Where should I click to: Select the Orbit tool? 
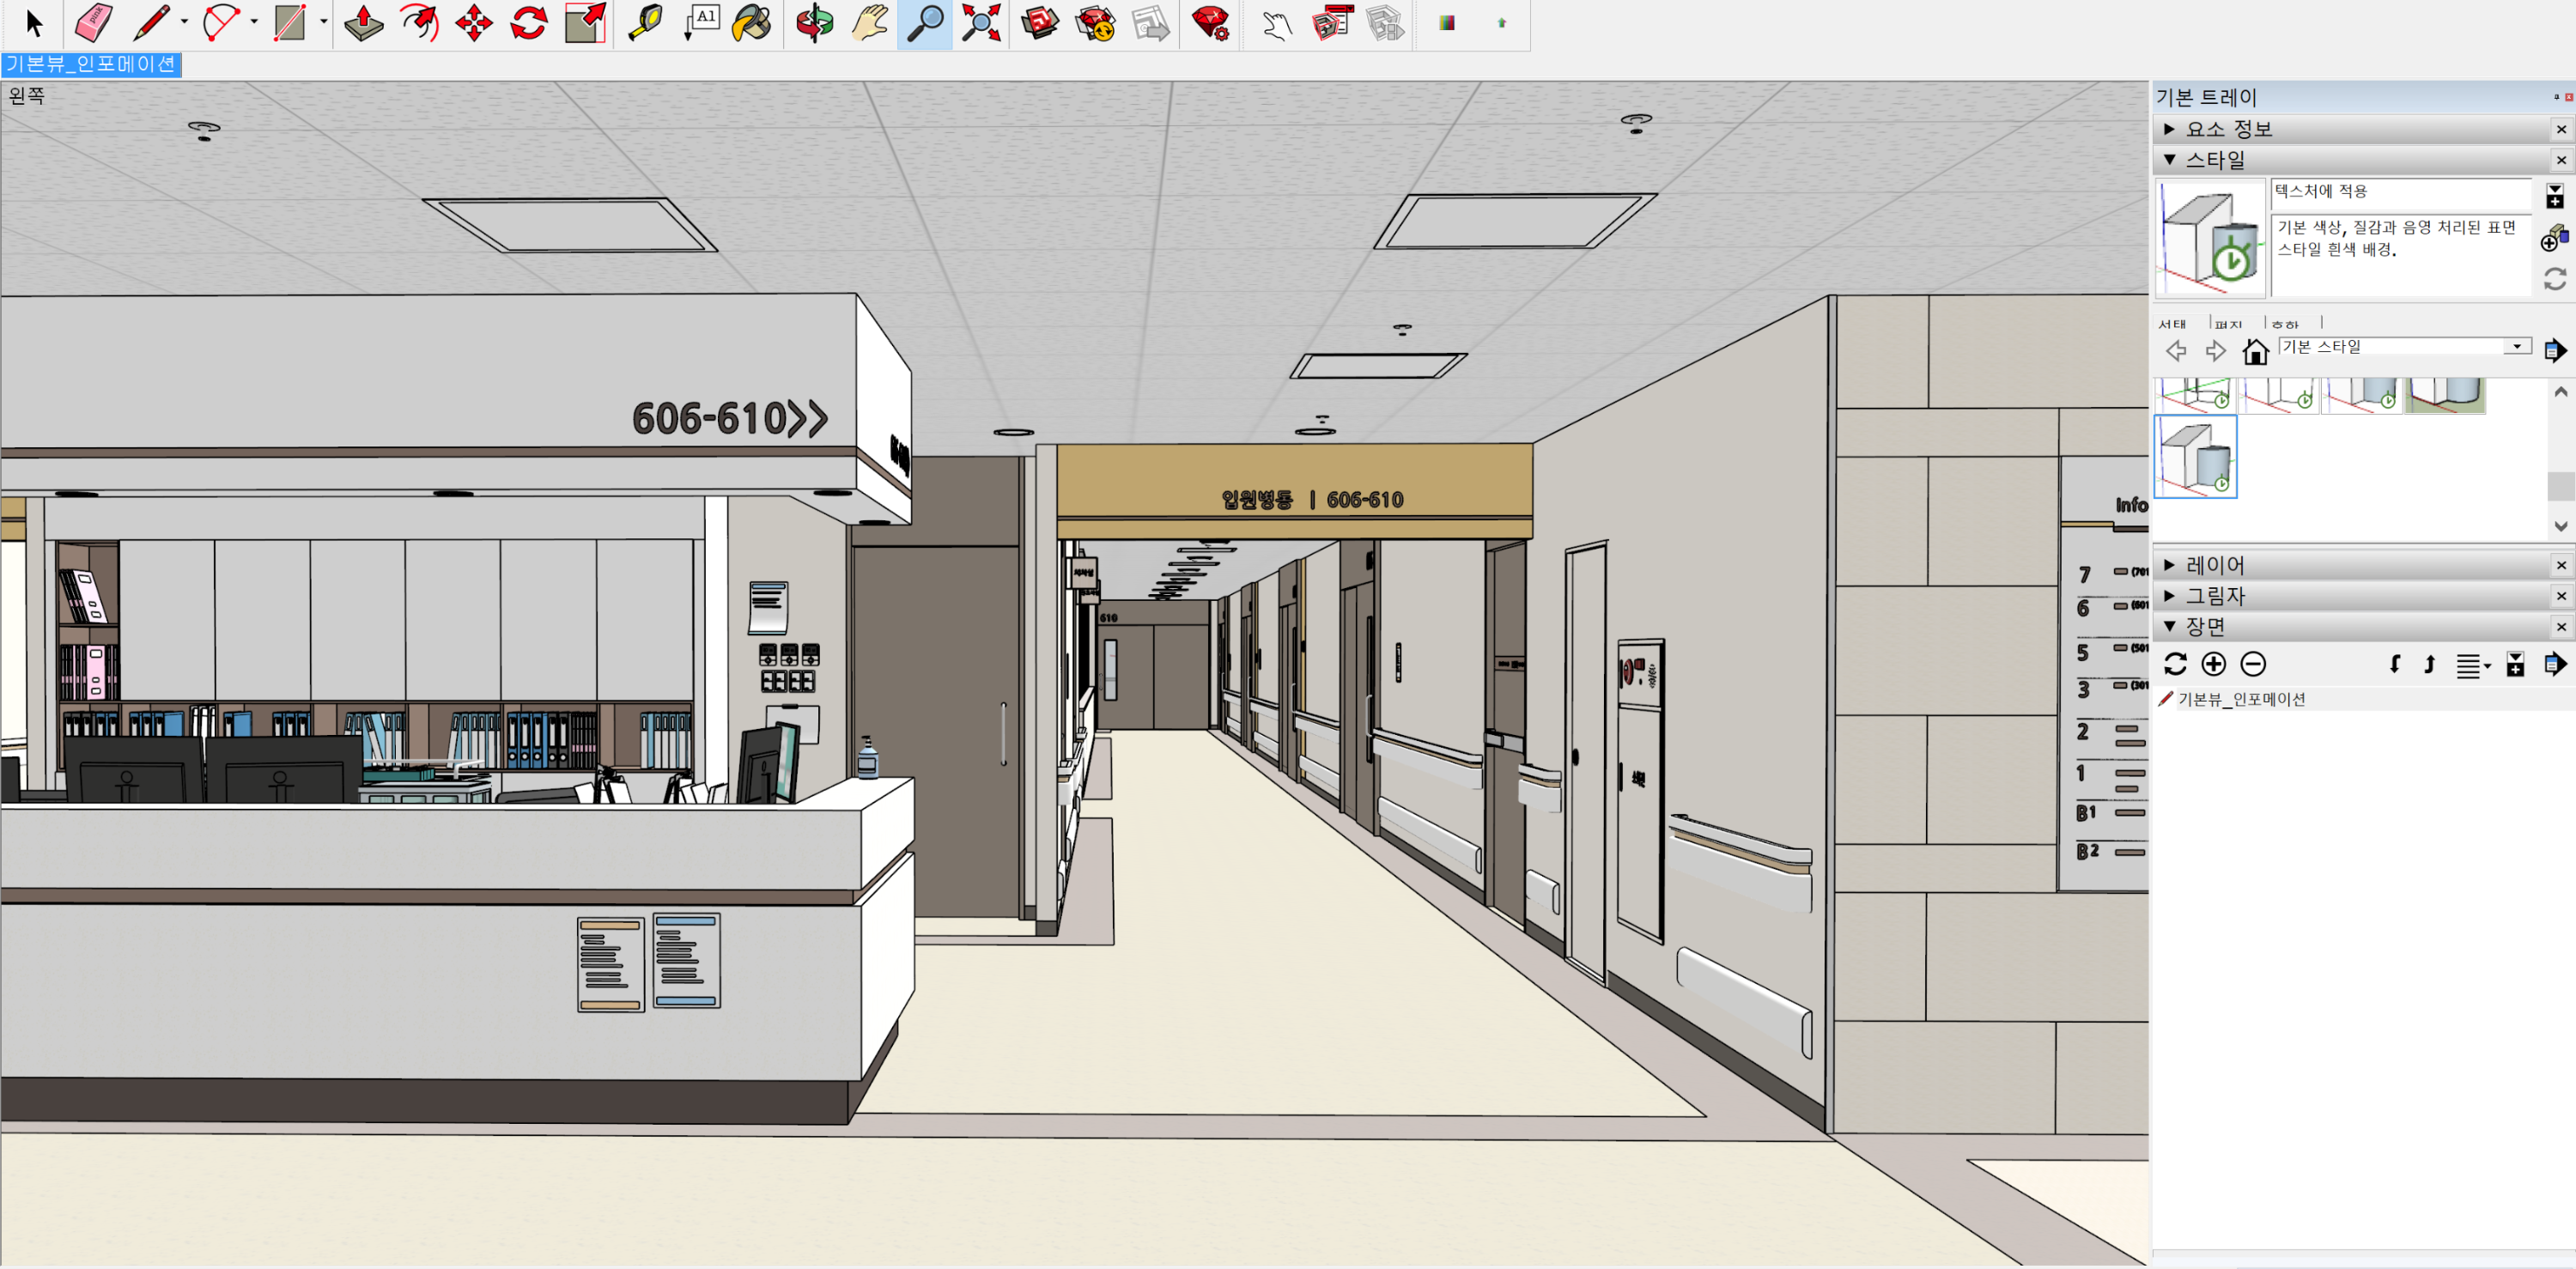(814, 22)
